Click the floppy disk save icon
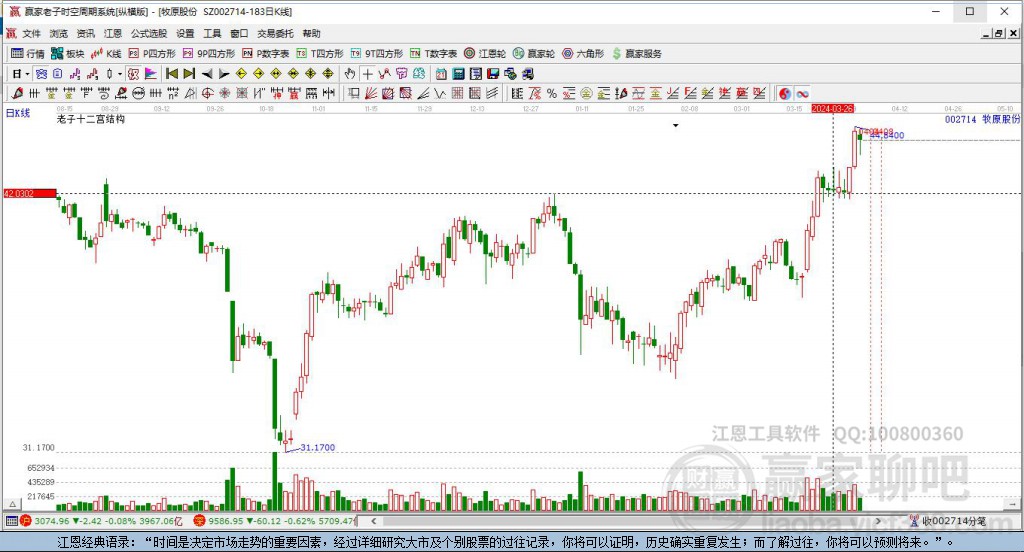Viewport: 1024px width, 552px height. (x=493, y=74)
